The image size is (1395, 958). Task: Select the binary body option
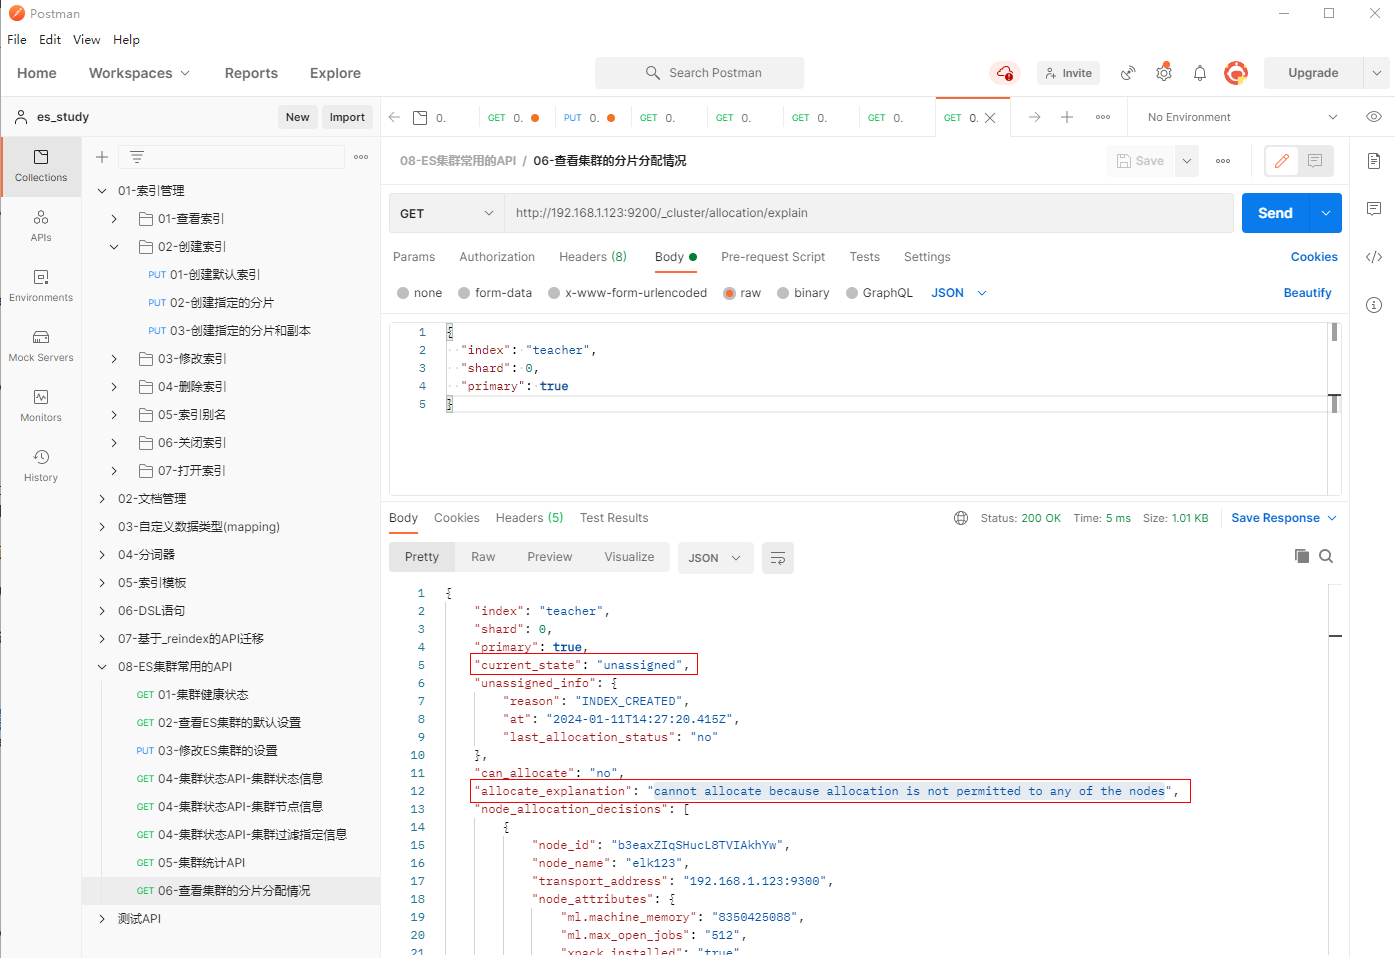tap(783, 293)
